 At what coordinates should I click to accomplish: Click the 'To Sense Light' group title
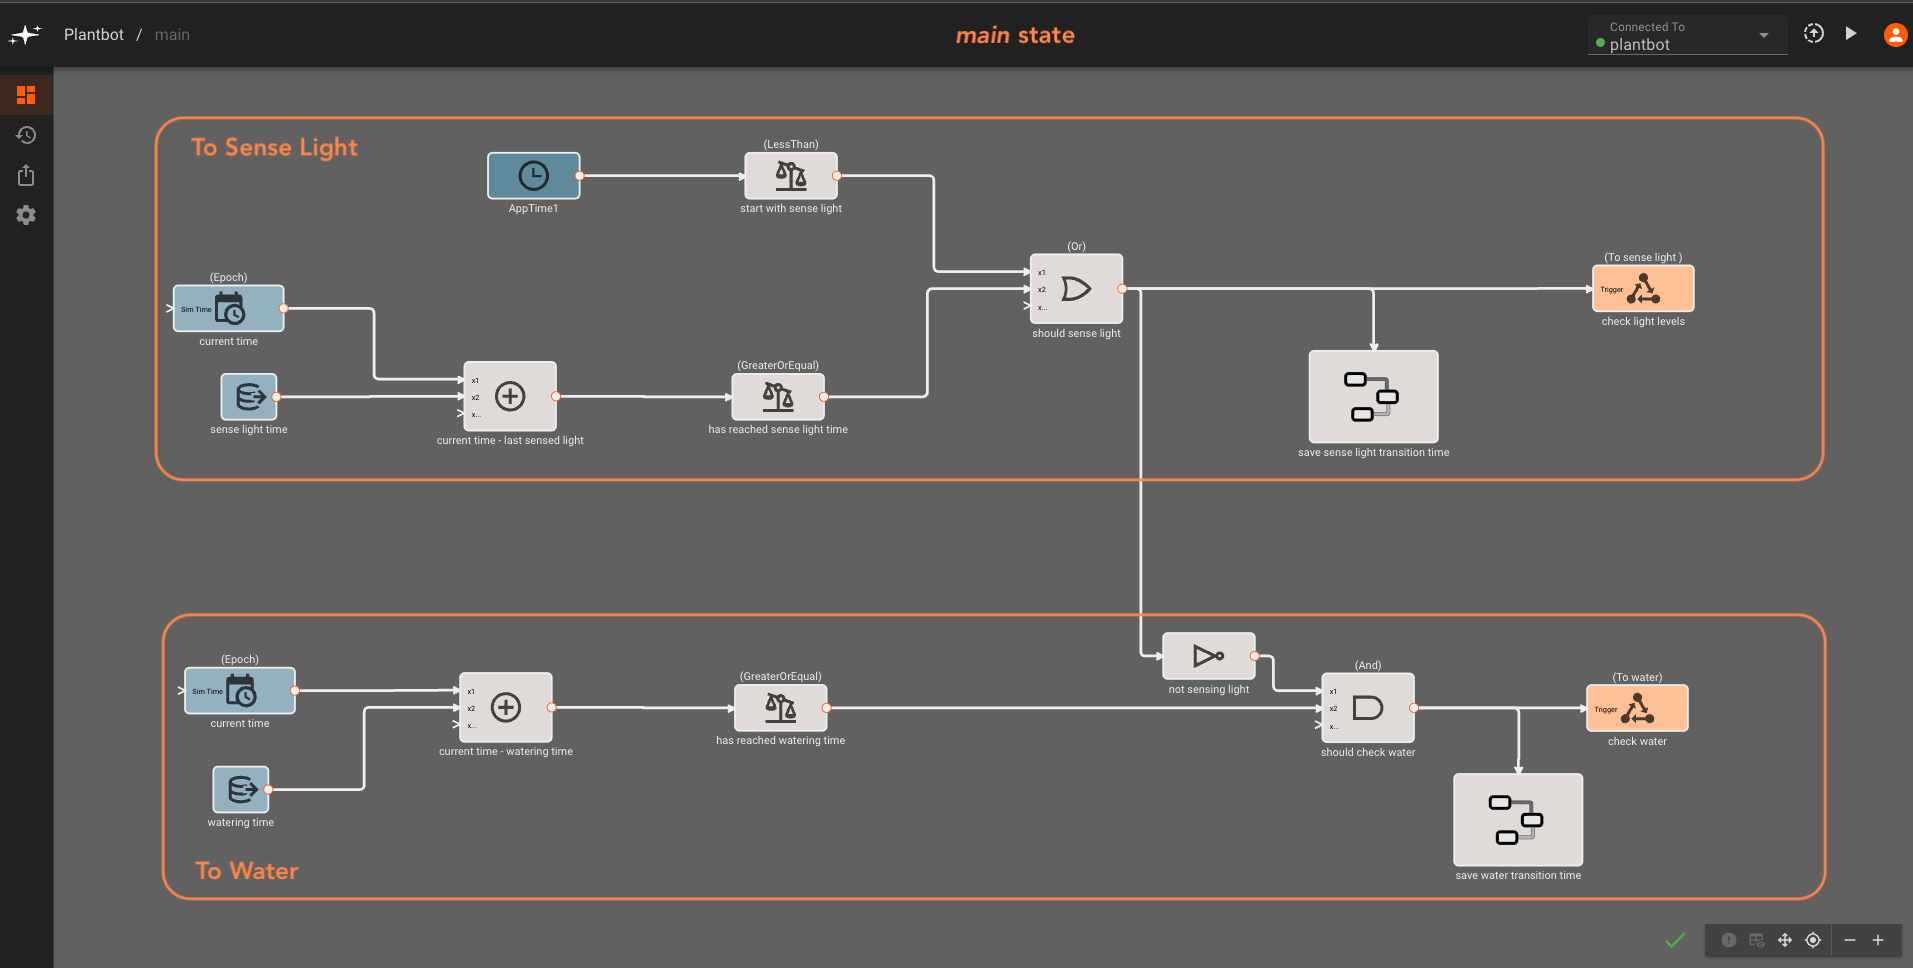274,148
